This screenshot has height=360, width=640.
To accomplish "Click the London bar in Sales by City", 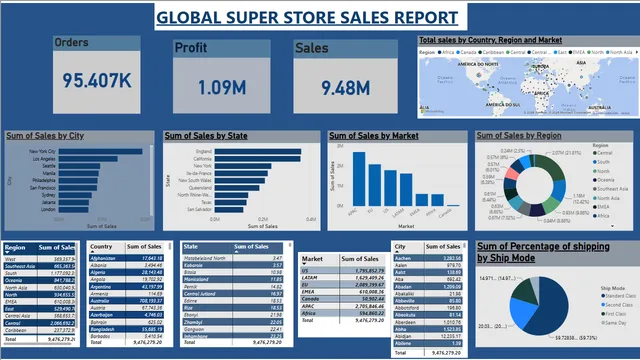I will pos(73,210).
